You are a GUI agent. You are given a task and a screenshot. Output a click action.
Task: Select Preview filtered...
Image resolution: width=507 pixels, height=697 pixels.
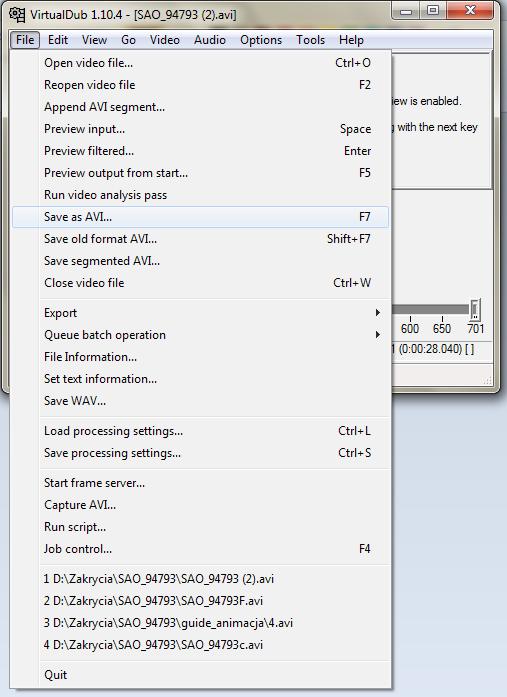tap(200, 151)
